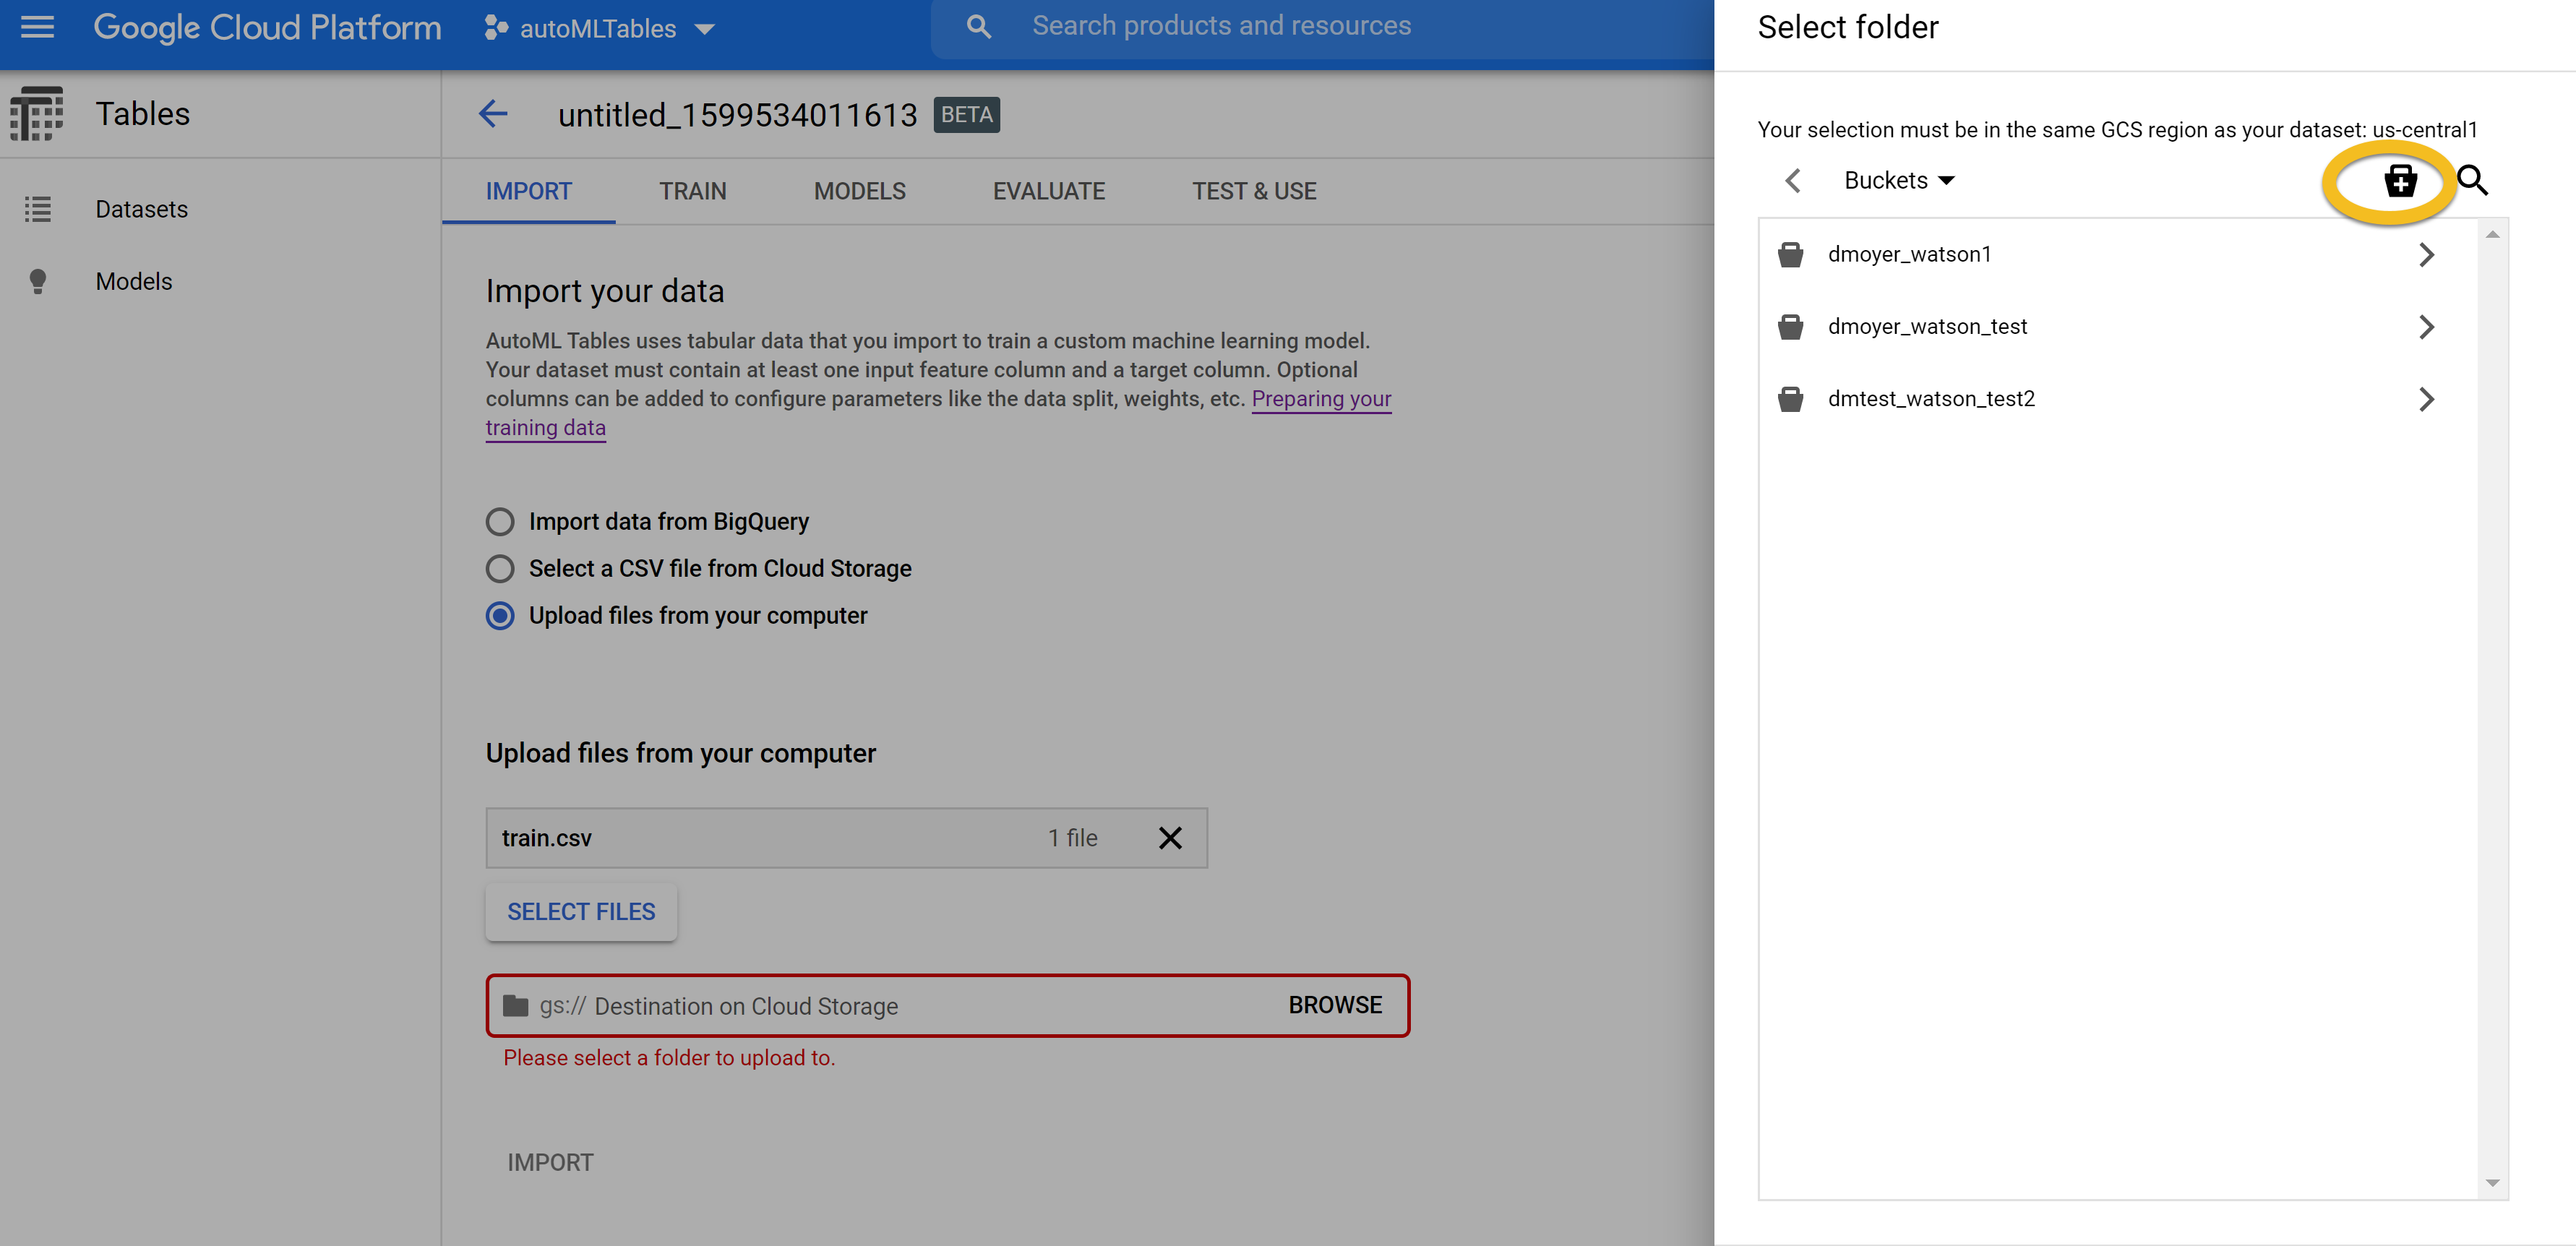
Task: Remove train.csv with the X icon
Action: 1170,838
